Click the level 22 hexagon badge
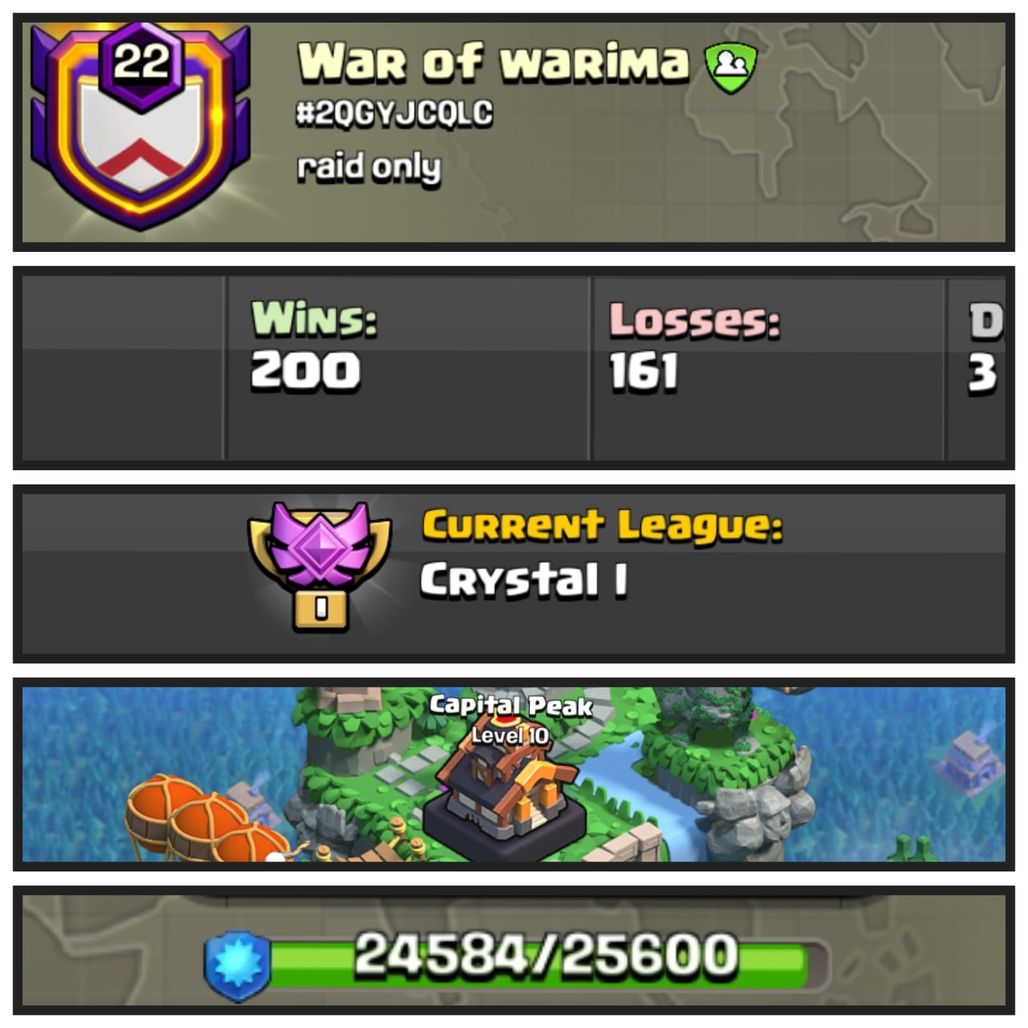 coord(142,64)
